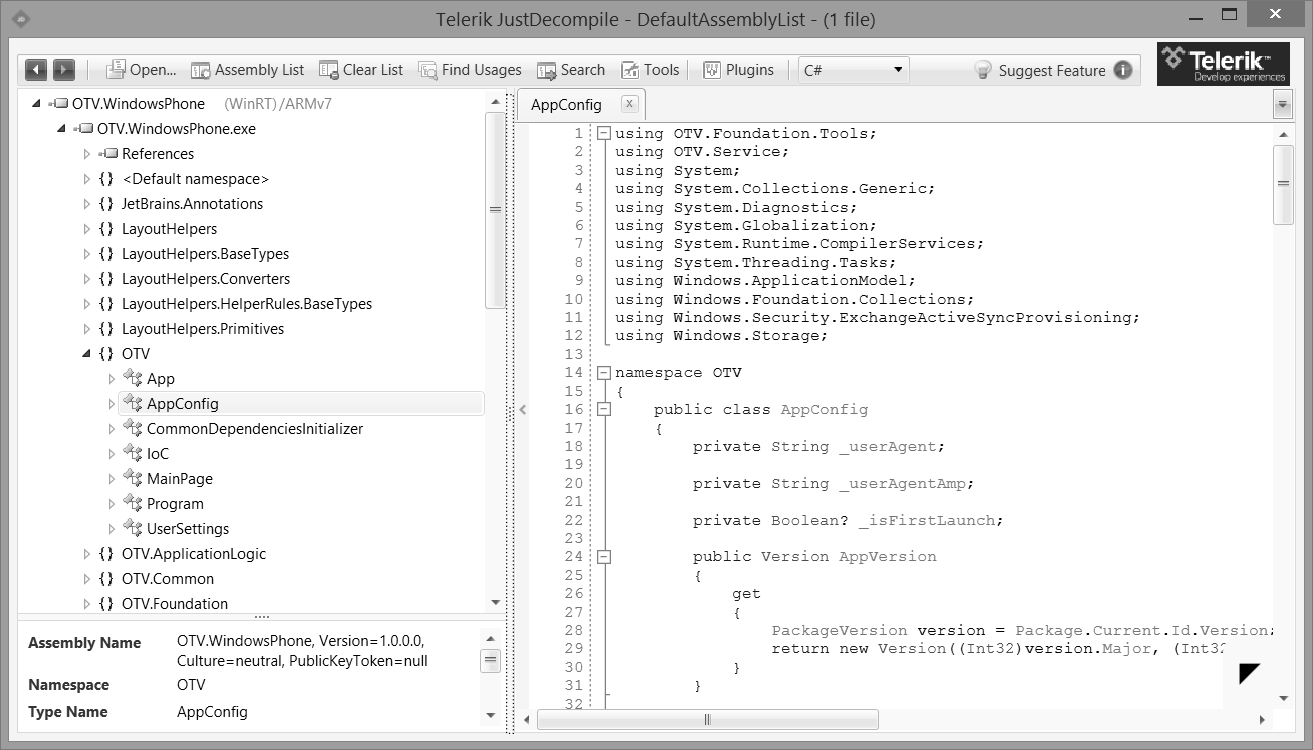Open the Assembly List
The image size is (1313, 750).
247,69
